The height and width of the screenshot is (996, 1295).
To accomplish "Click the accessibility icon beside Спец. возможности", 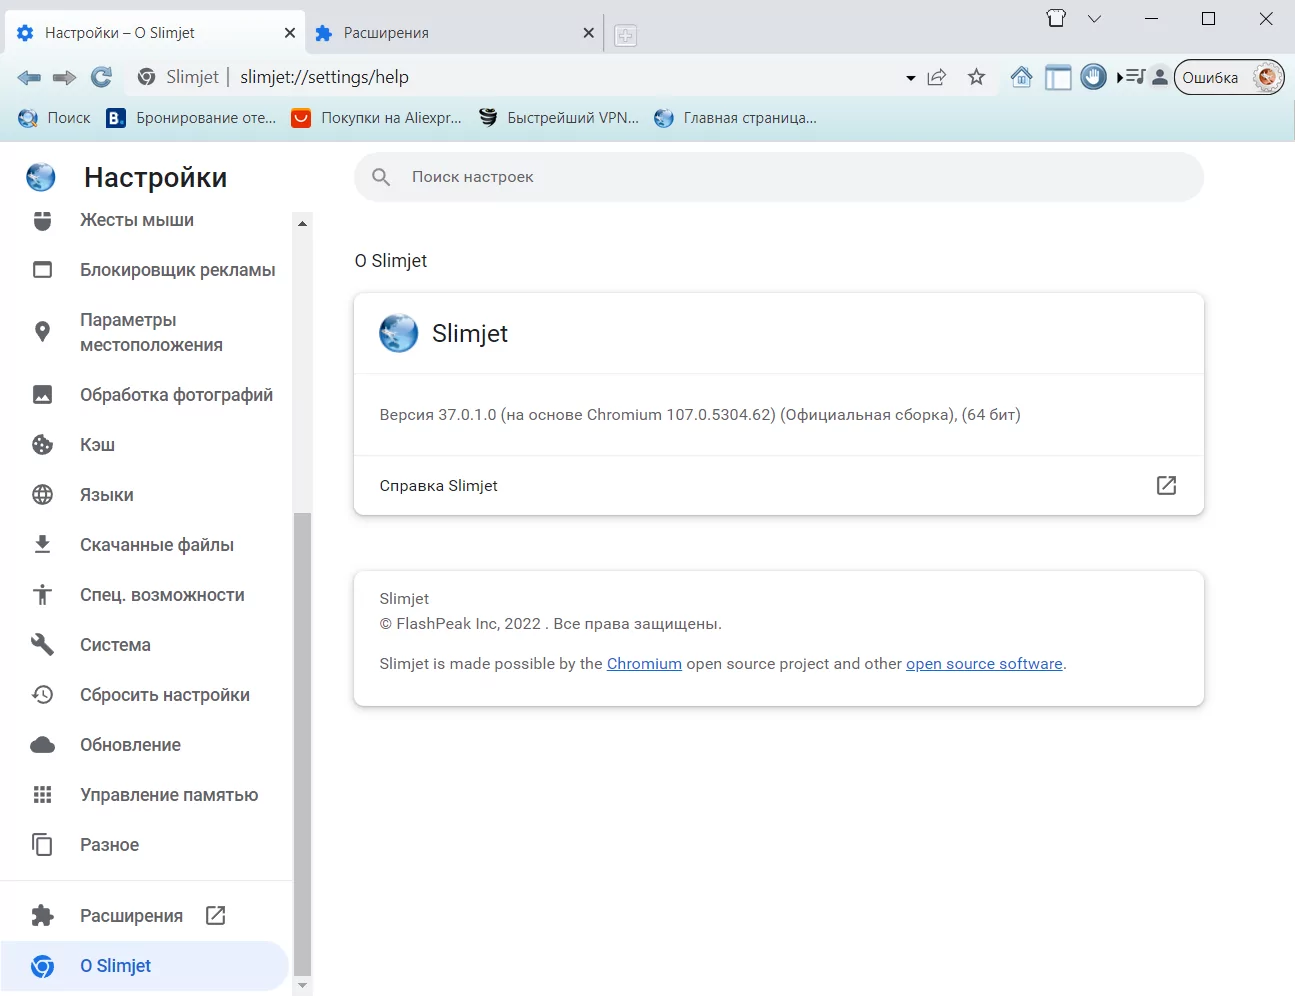I will coord(42,595).
